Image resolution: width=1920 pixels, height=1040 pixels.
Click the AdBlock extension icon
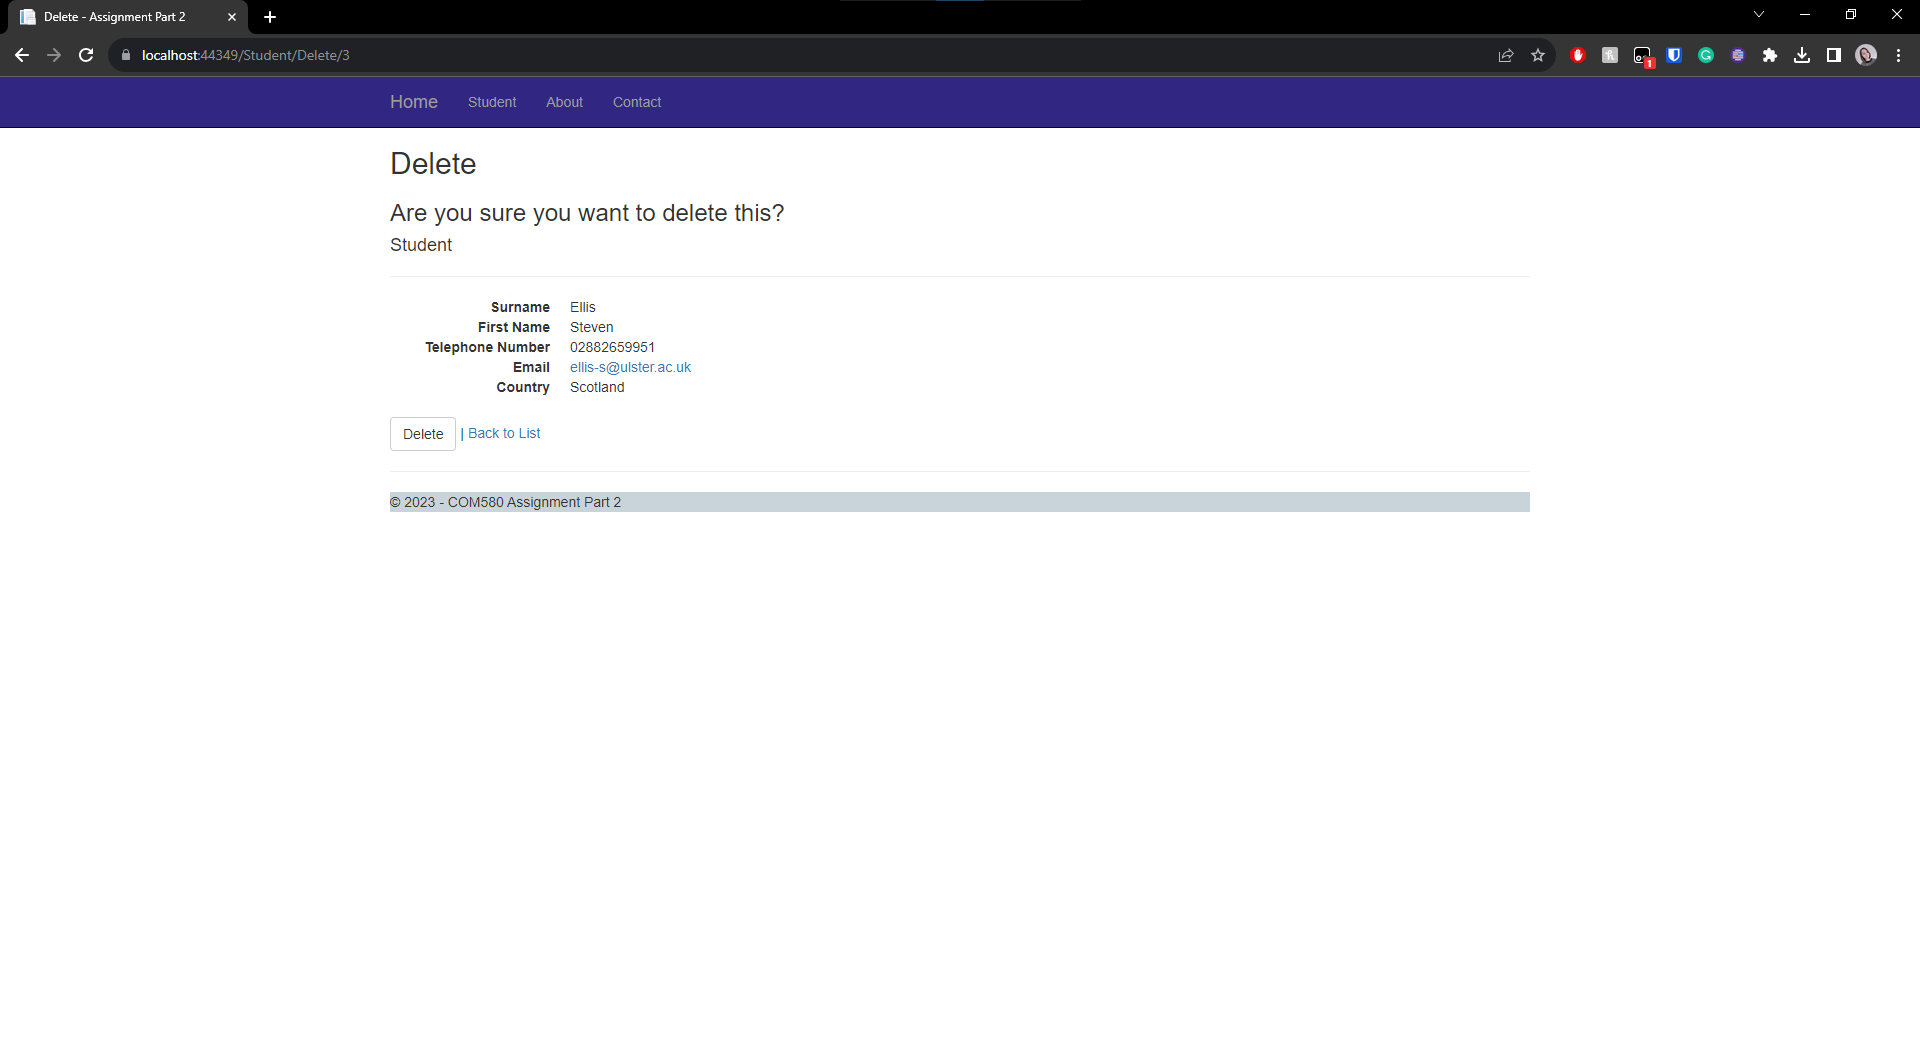point(1578,55)
